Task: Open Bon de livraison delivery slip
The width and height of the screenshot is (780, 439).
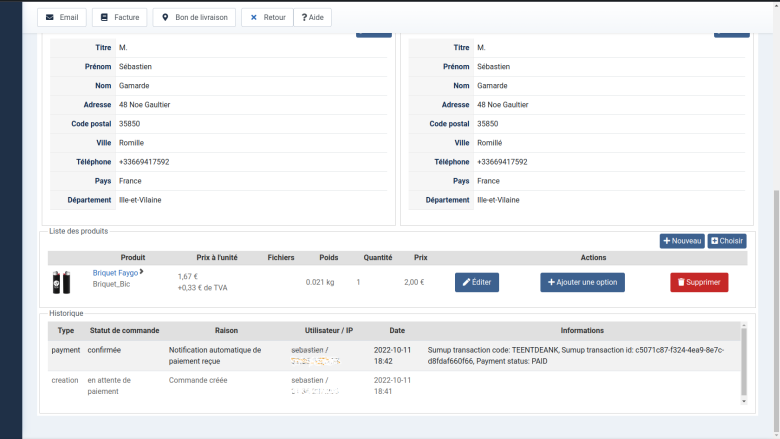Action: click(194, 18)
